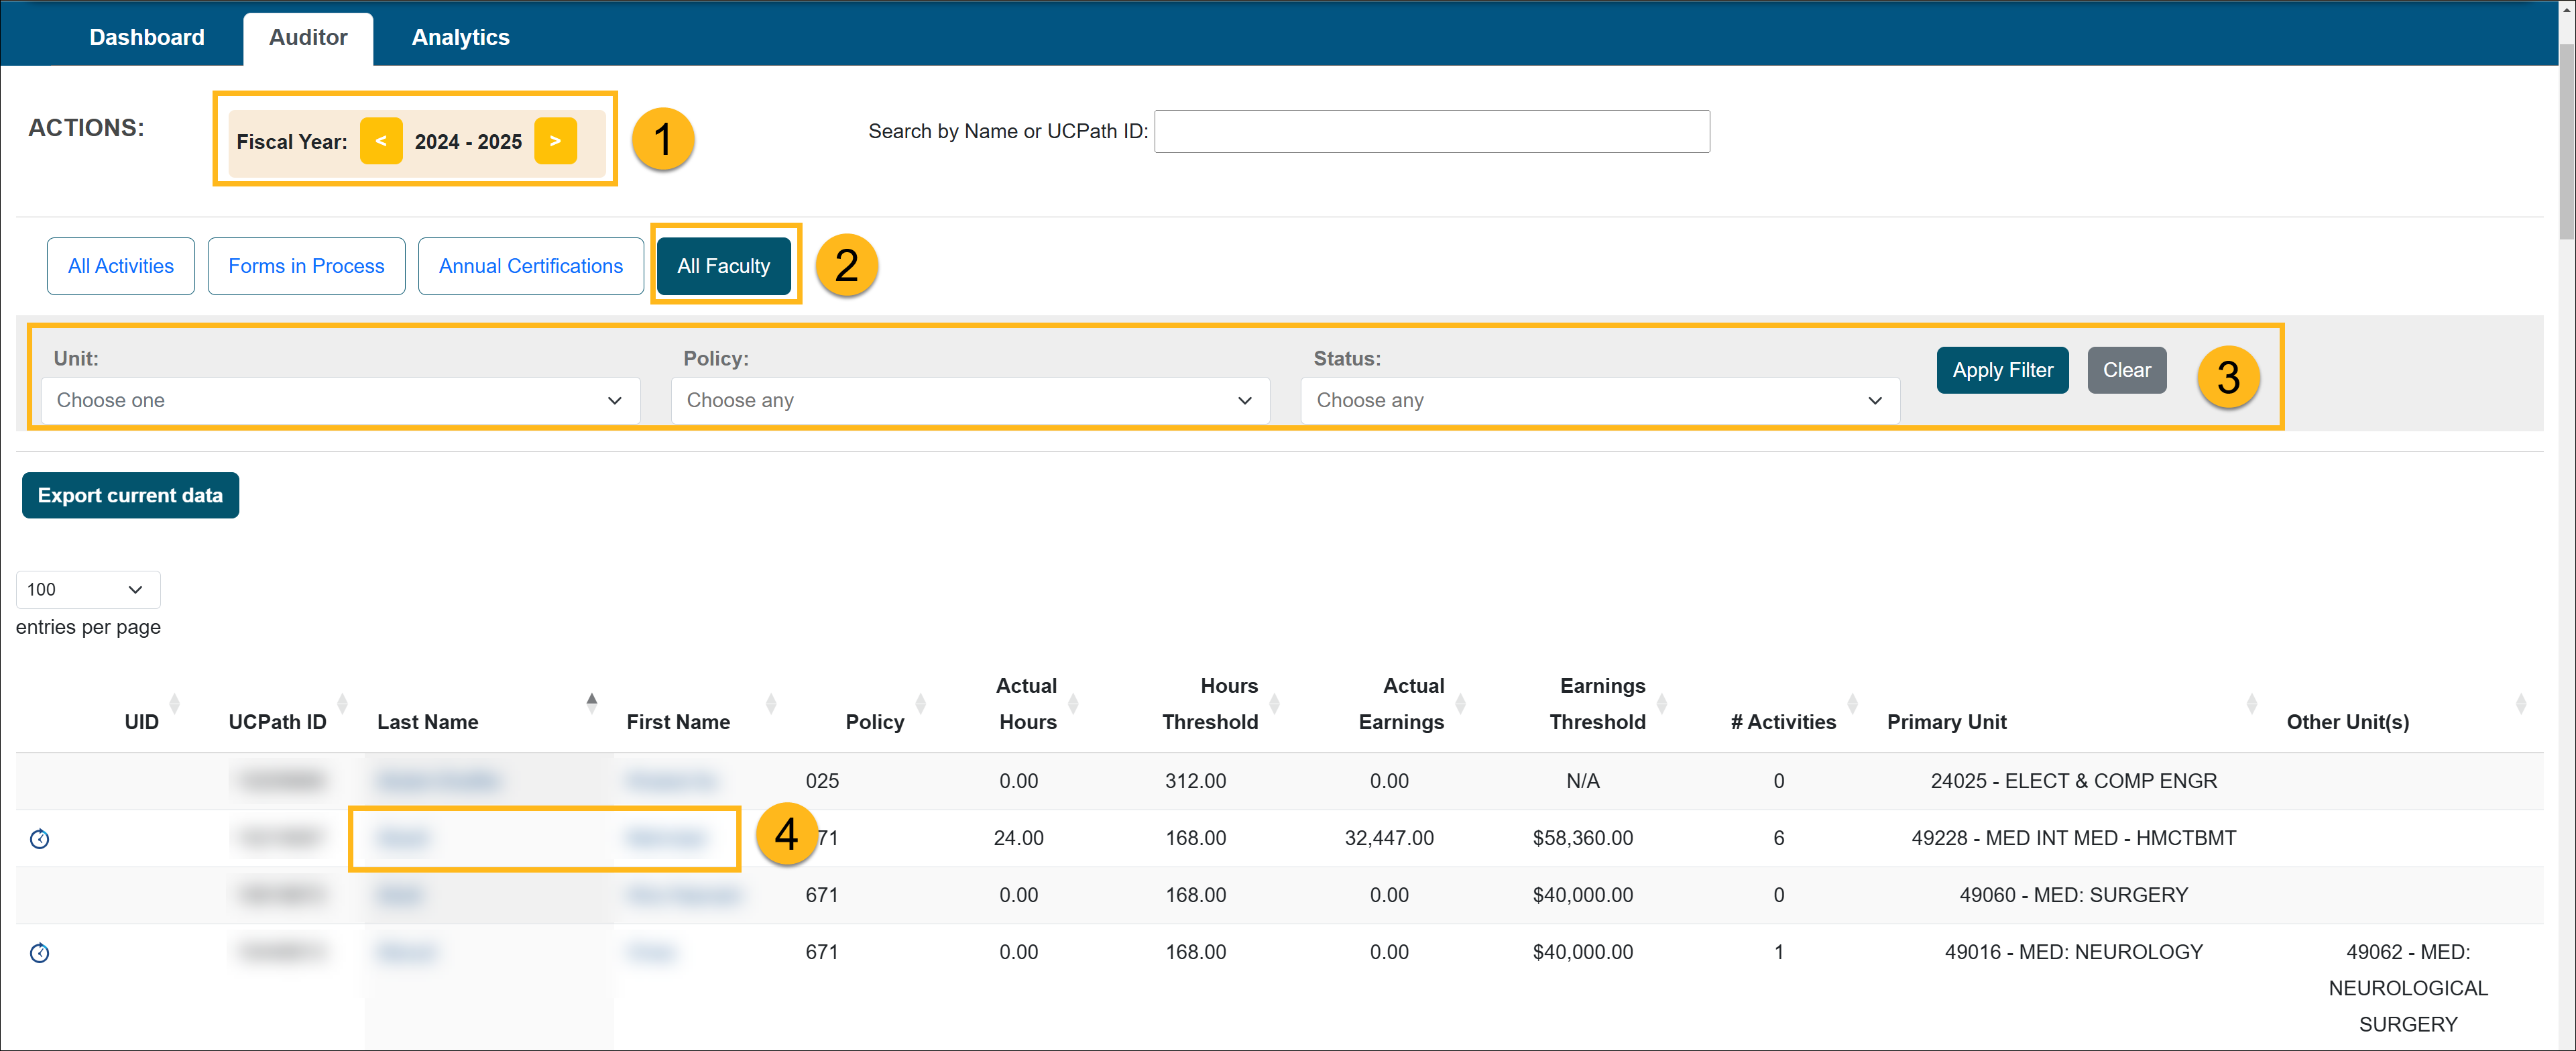Select the Auditor tab
The image size is (2576, 1051).
pos(308,37)
